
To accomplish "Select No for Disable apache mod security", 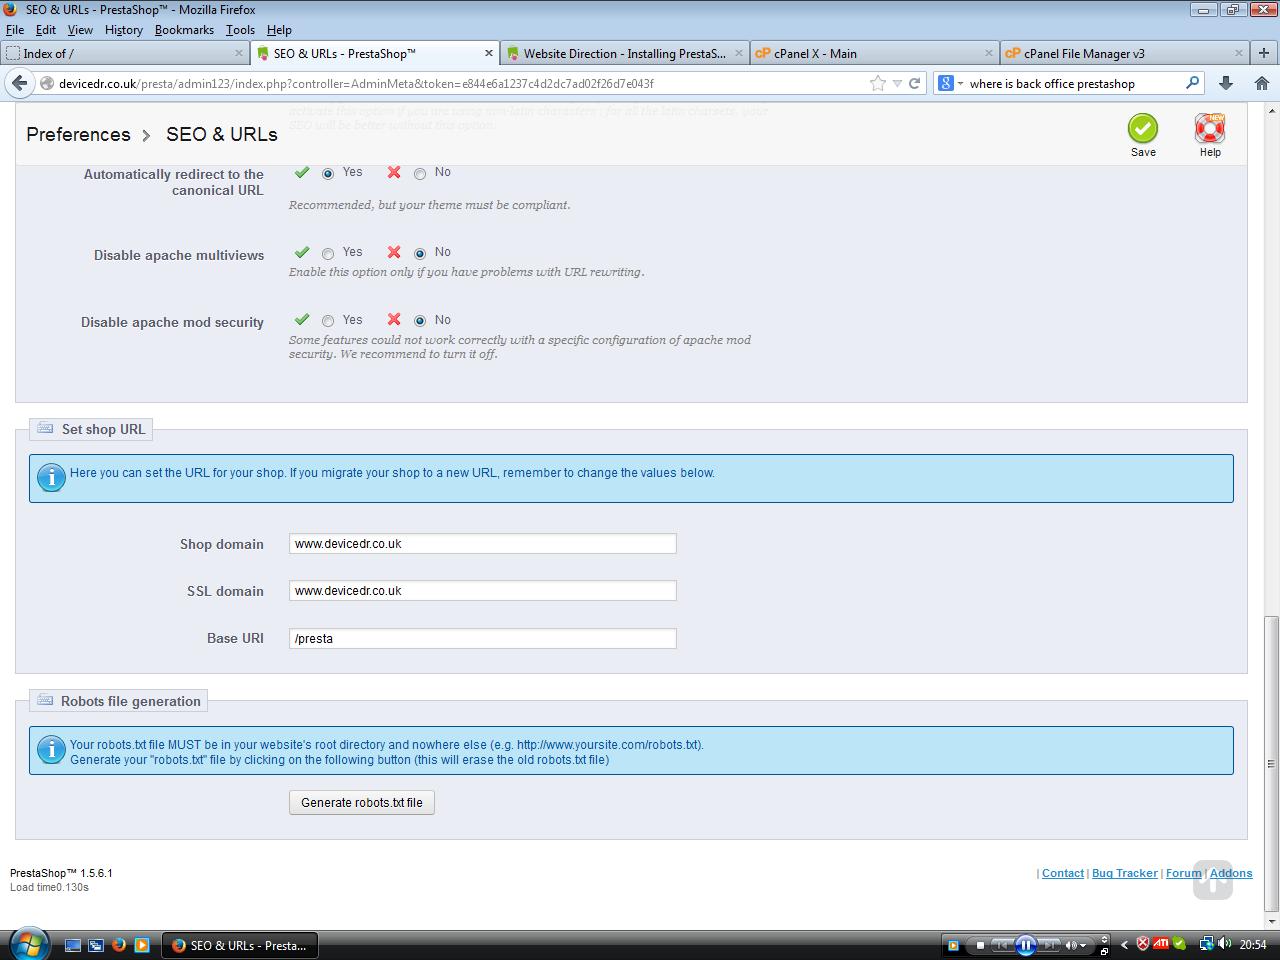I will (420, 321).
